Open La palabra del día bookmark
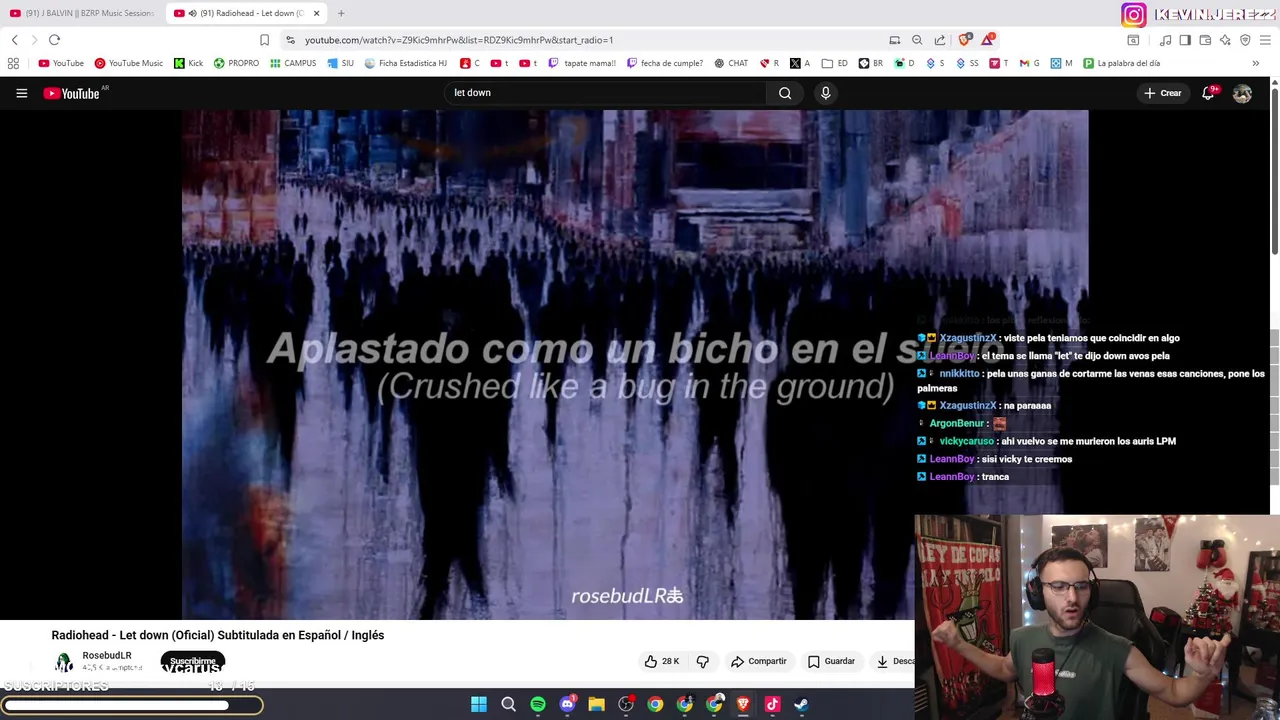 [1122, 63]
